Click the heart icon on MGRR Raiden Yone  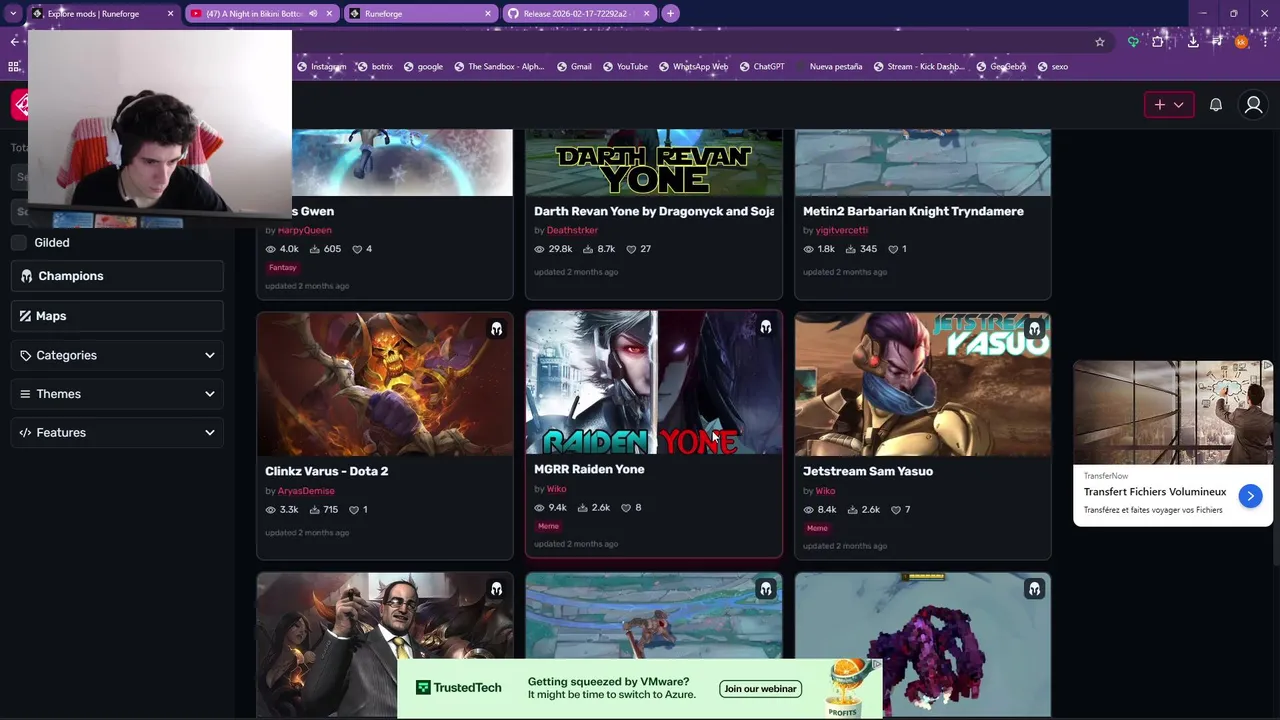(x=626, y=508)
